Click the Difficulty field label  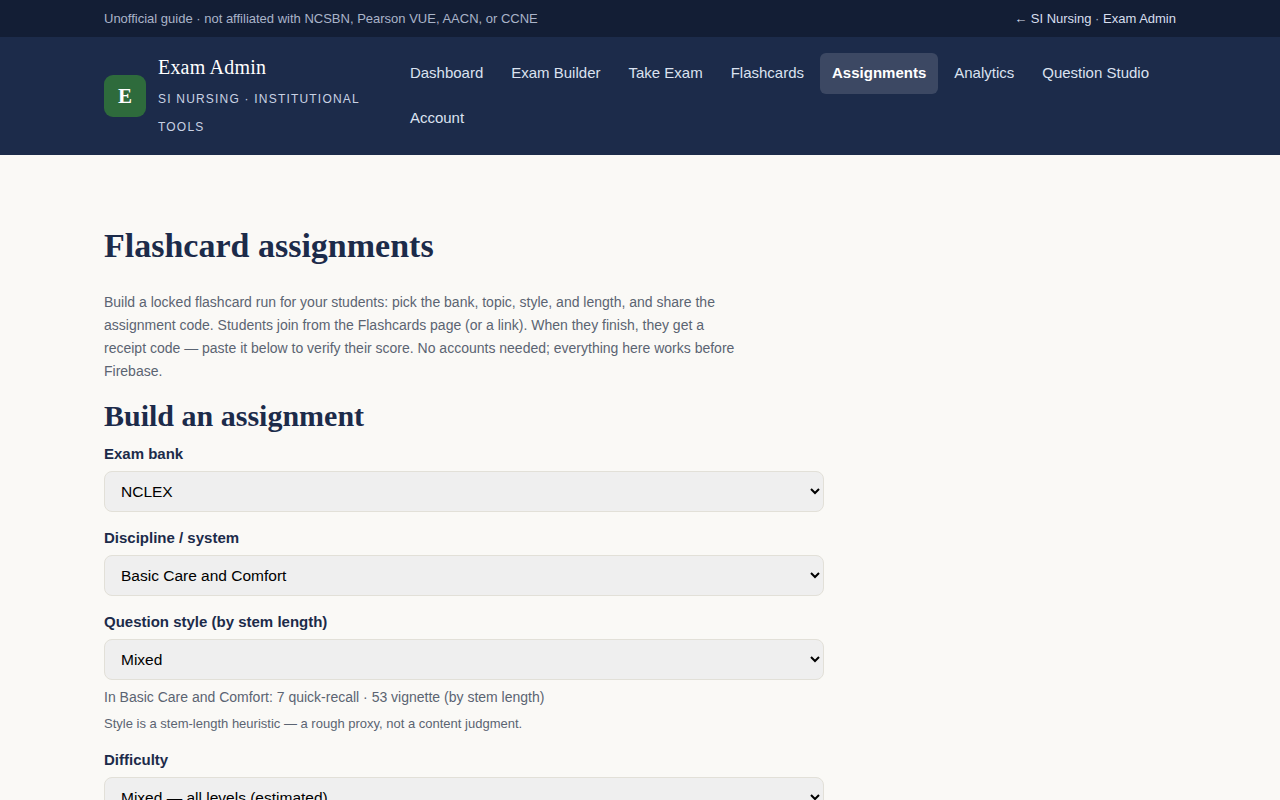click(x=136, y=760)
